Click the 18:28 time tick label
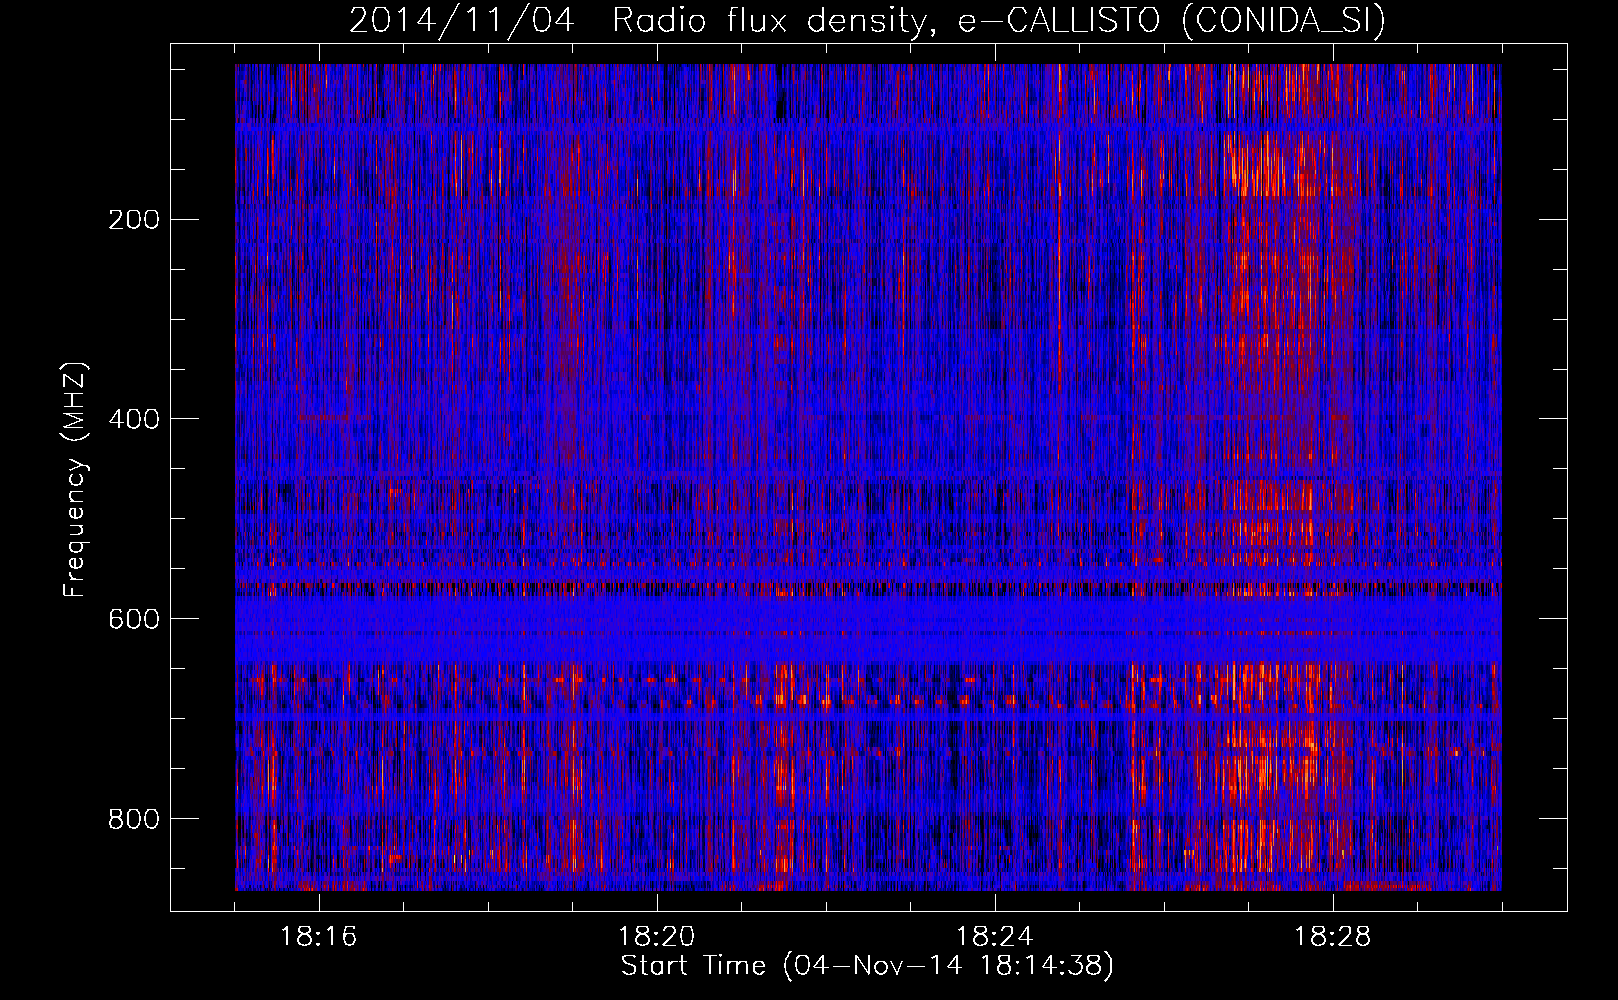This screenshot has width=1618, height=1000. pos(1333,937)
